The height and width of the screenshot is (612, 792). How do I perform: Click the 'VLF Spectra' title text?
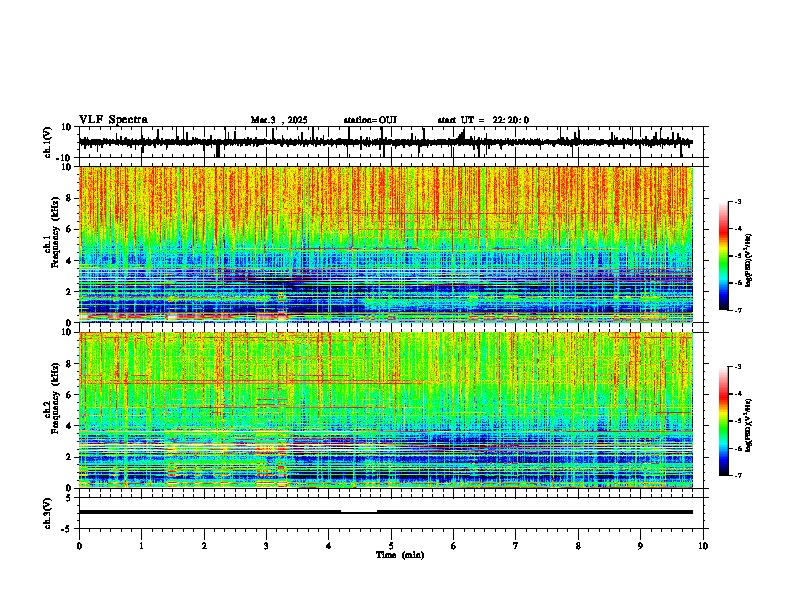point(113,120)
